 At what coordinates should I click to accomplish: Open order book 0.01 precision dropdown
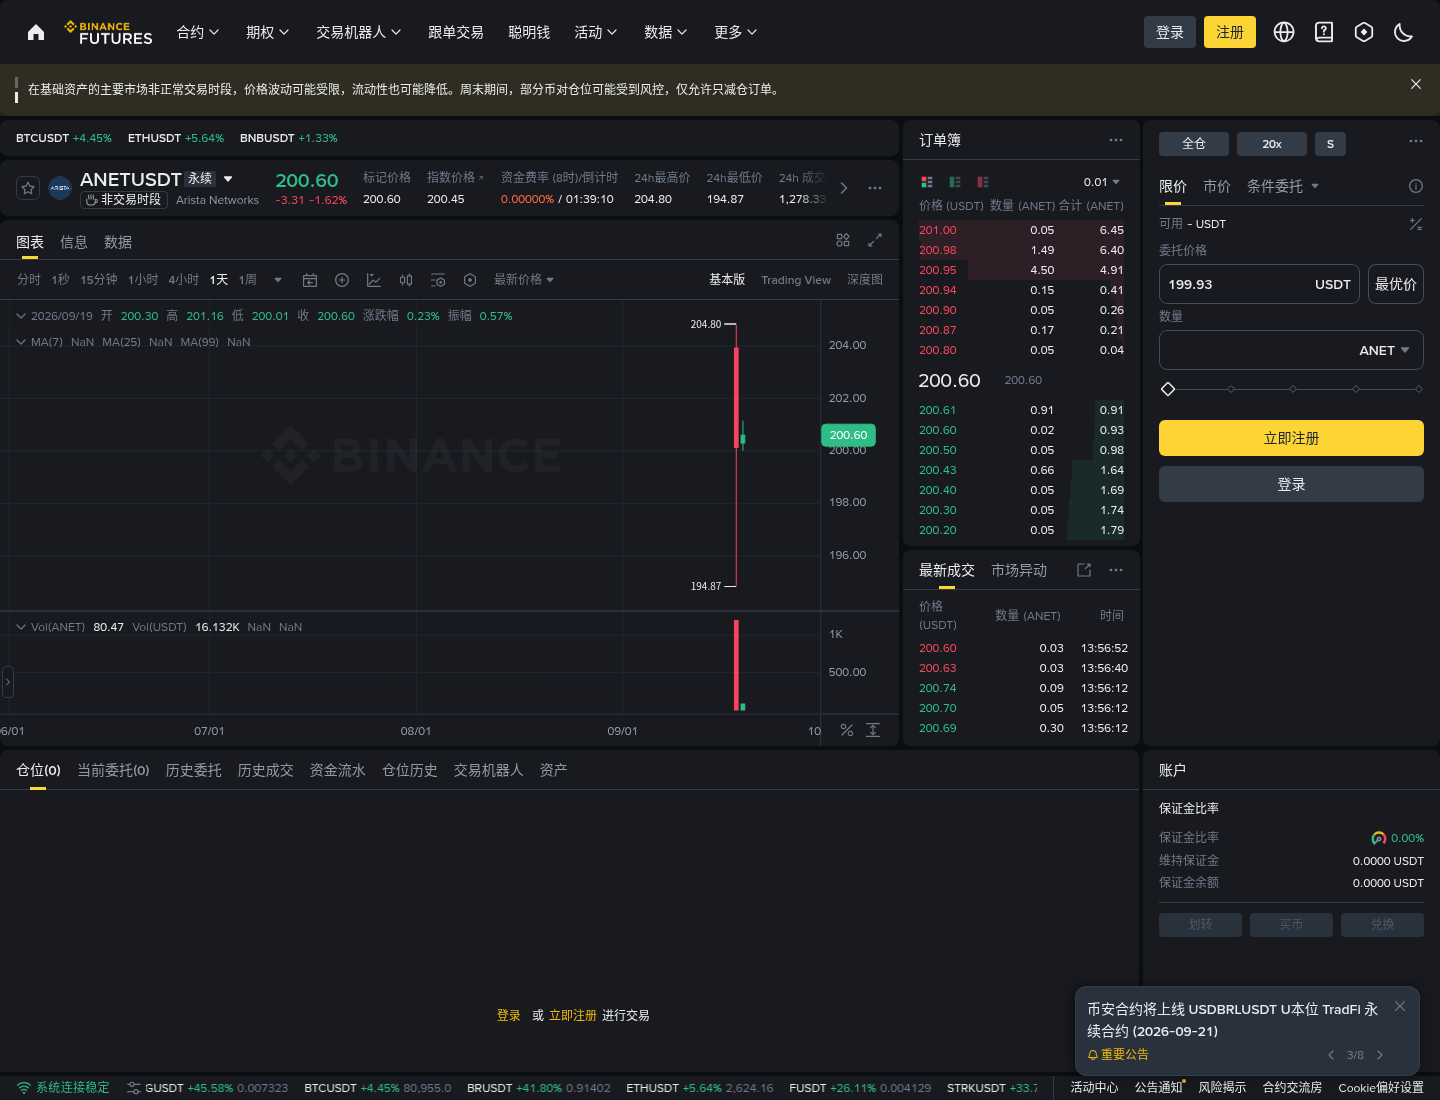(x=1102, y=182)
